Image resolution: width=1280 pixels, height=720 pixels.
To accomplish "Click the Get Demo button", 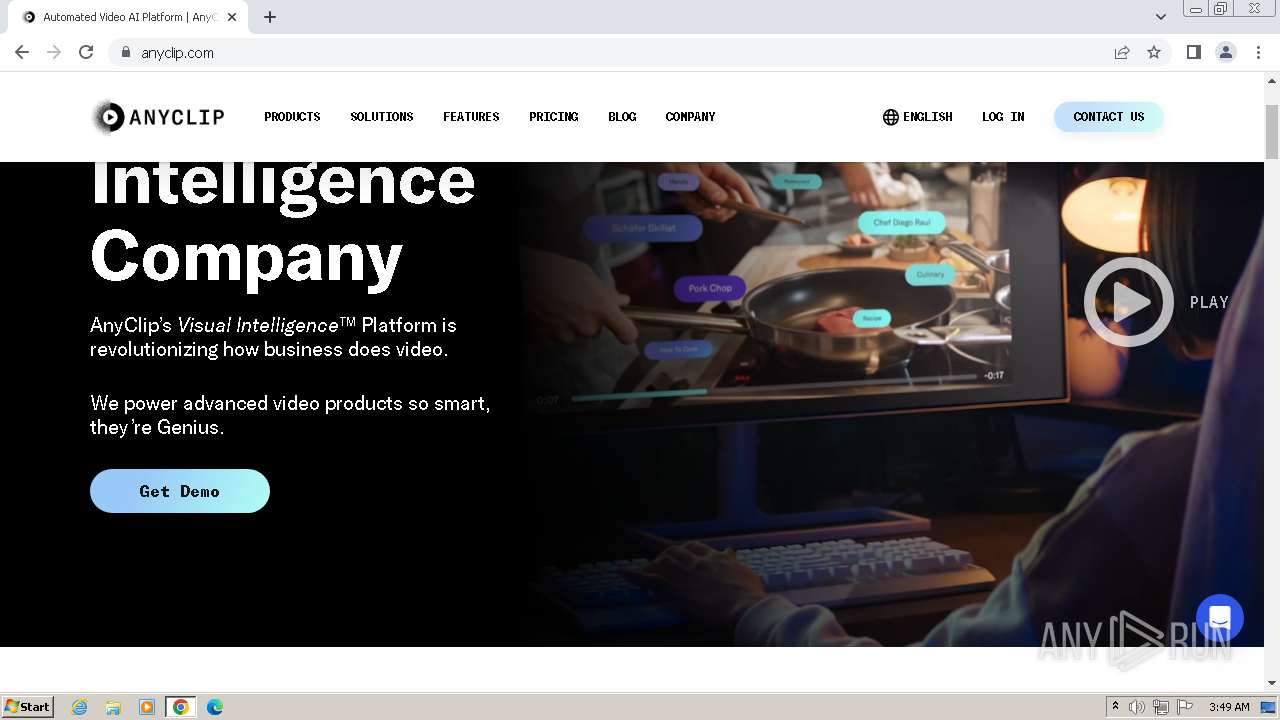I will point(180,491).
